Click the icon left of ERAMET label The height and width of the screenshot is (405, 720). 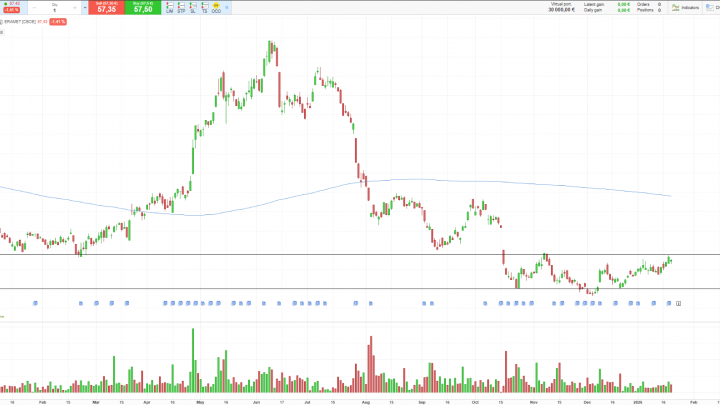tap(3, 20)
